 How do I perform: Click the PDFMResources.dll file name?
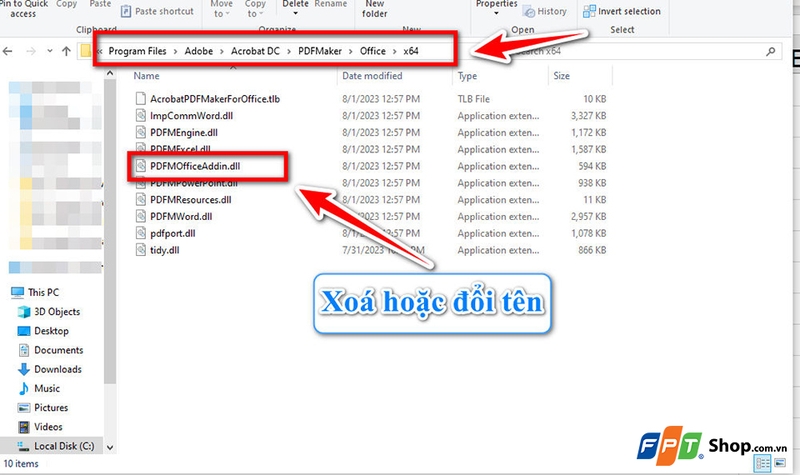tap(191, 200)
